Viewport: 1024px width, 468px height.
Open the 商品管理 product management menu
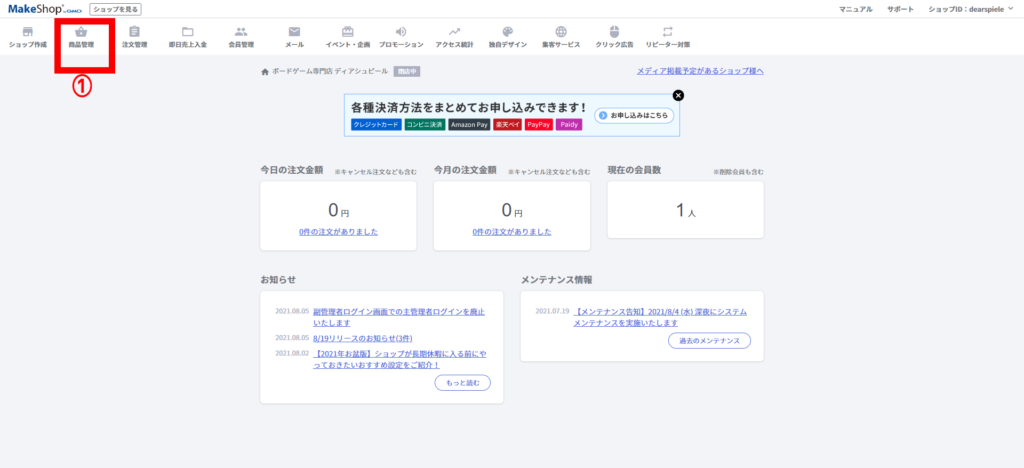click(81, 37)
